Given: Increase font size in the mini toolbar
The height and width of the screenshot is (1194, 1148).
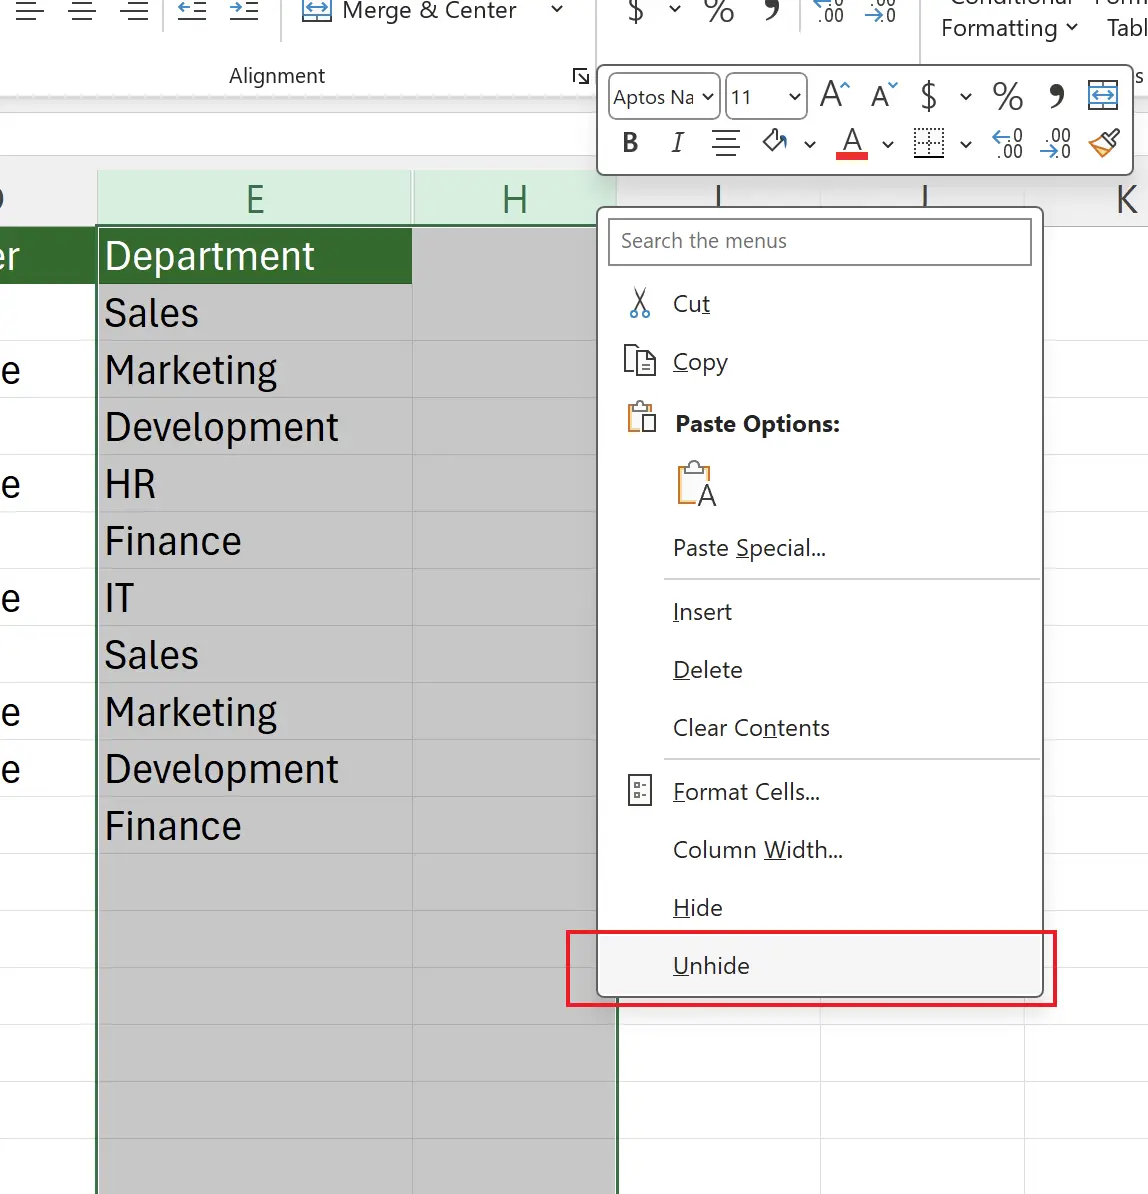Looking at the screenshot, I should pos(834,96).
